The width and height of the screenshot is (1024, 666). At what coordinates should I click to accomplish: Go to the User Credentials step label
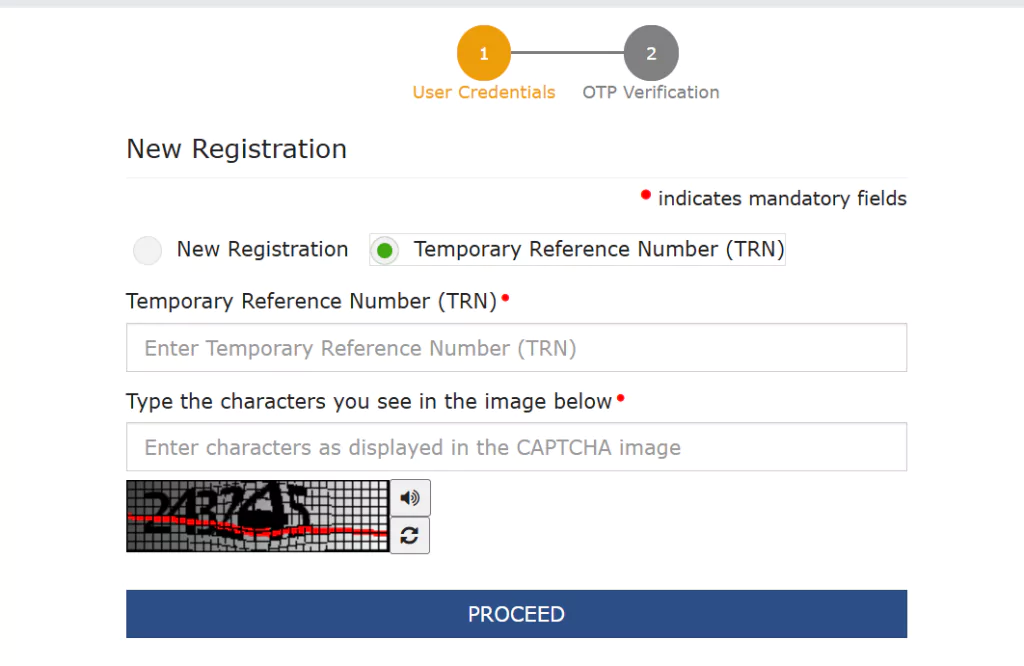tap(484, 92)
